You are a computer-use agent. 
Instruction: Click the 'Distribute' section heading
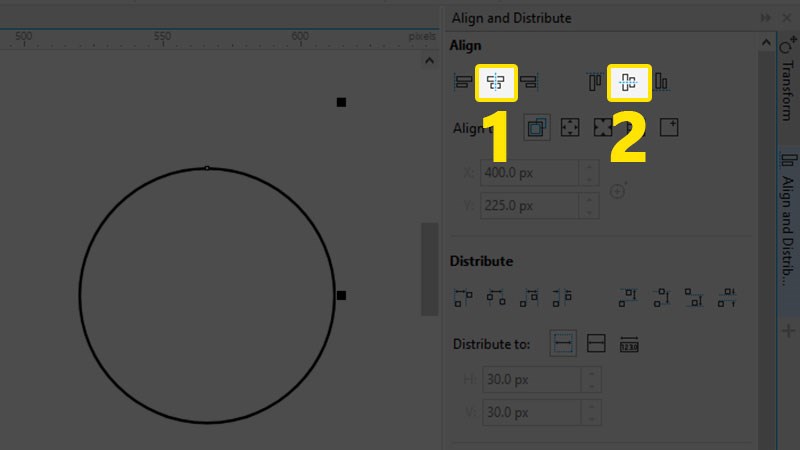point(481,261)
